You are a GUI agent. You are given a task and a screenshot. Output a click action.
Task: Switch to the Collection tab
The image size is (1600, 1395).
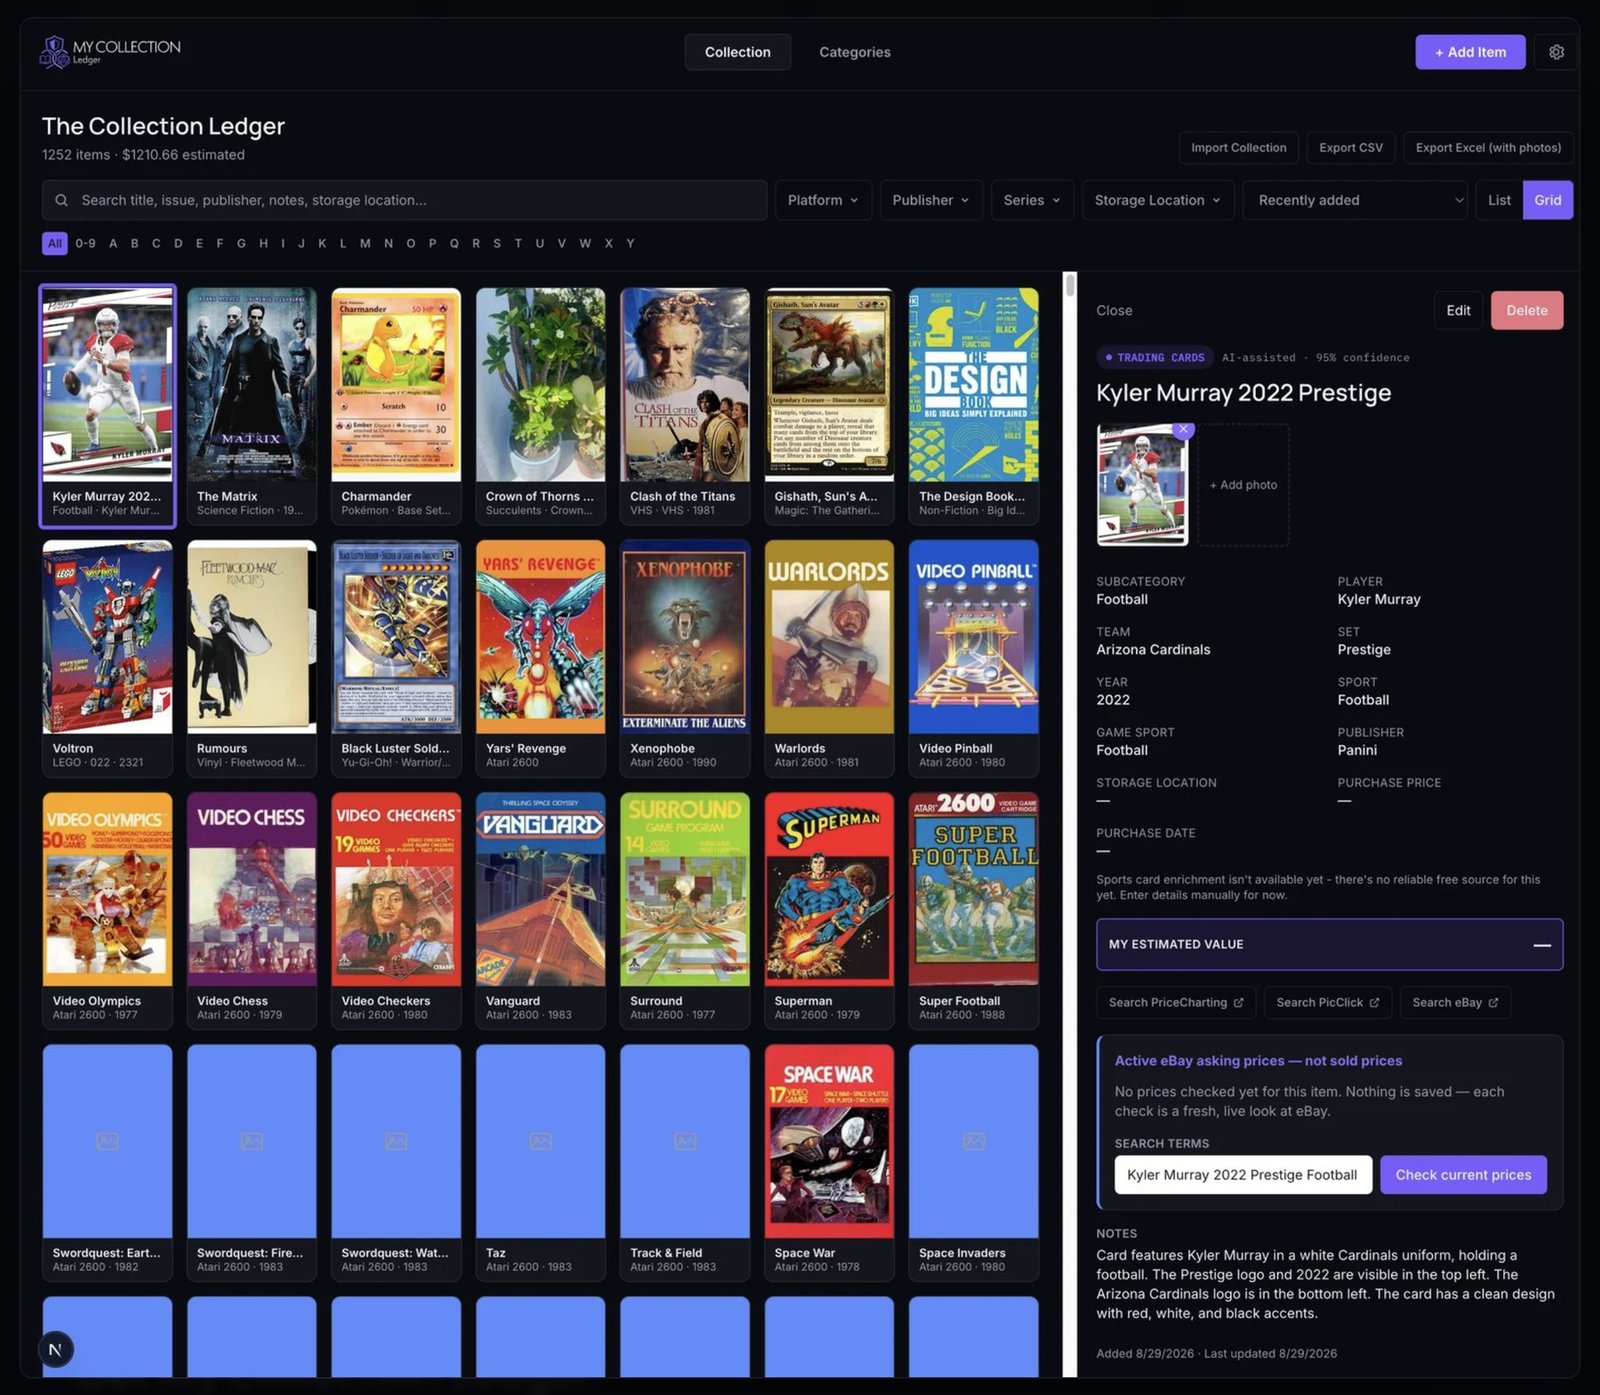pyautogui.click(x=738, y=52)
